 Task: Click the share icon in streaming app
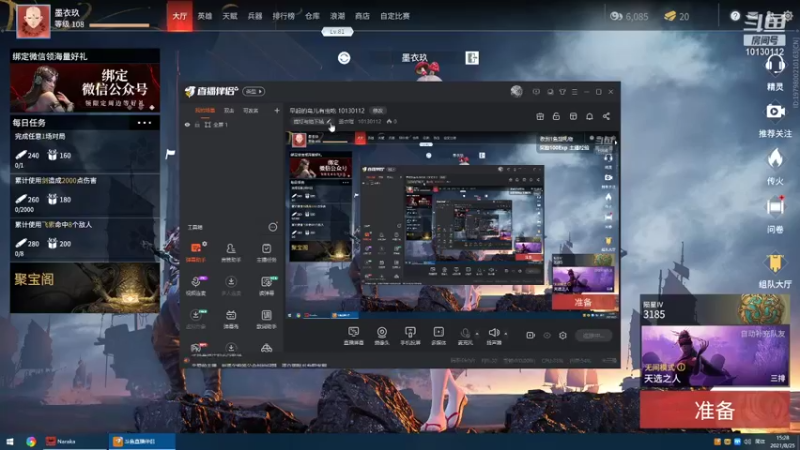(606, 116)
